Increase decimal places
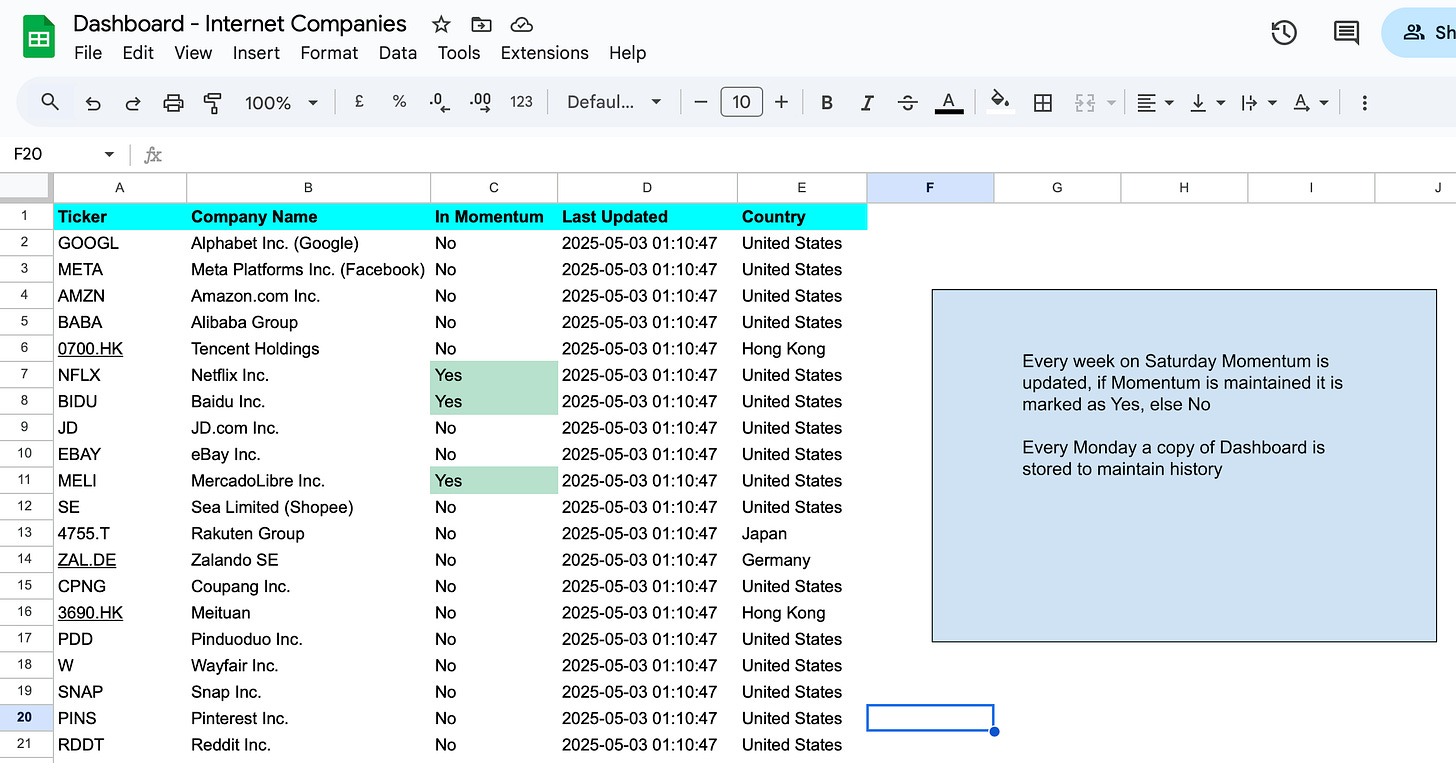The image size is (1456, 763). coord(480,102)
